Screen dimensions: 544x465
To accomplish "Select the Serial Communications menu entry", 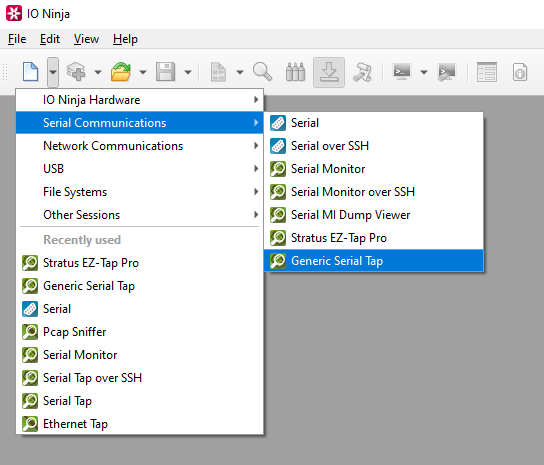I will pos(140,123).
